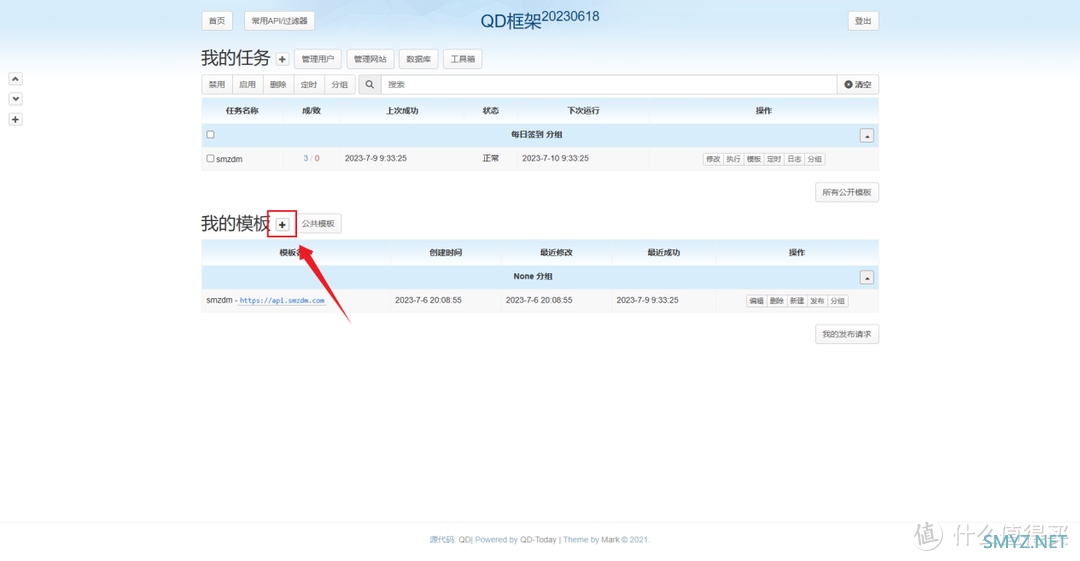Click 模板 for smzdm task
This screenshot has height=561, width=1080.
(754, 159)
